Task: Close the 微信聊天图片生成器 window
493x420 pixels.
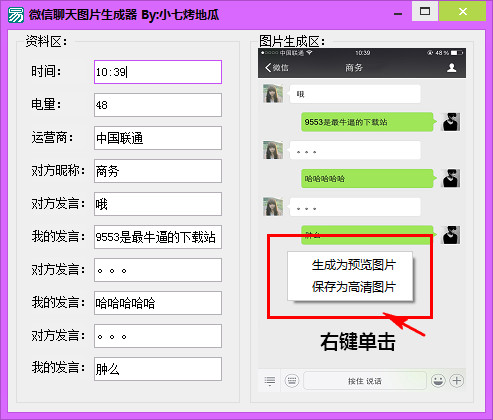Action: pyautogui.click(x=463, y=11)
